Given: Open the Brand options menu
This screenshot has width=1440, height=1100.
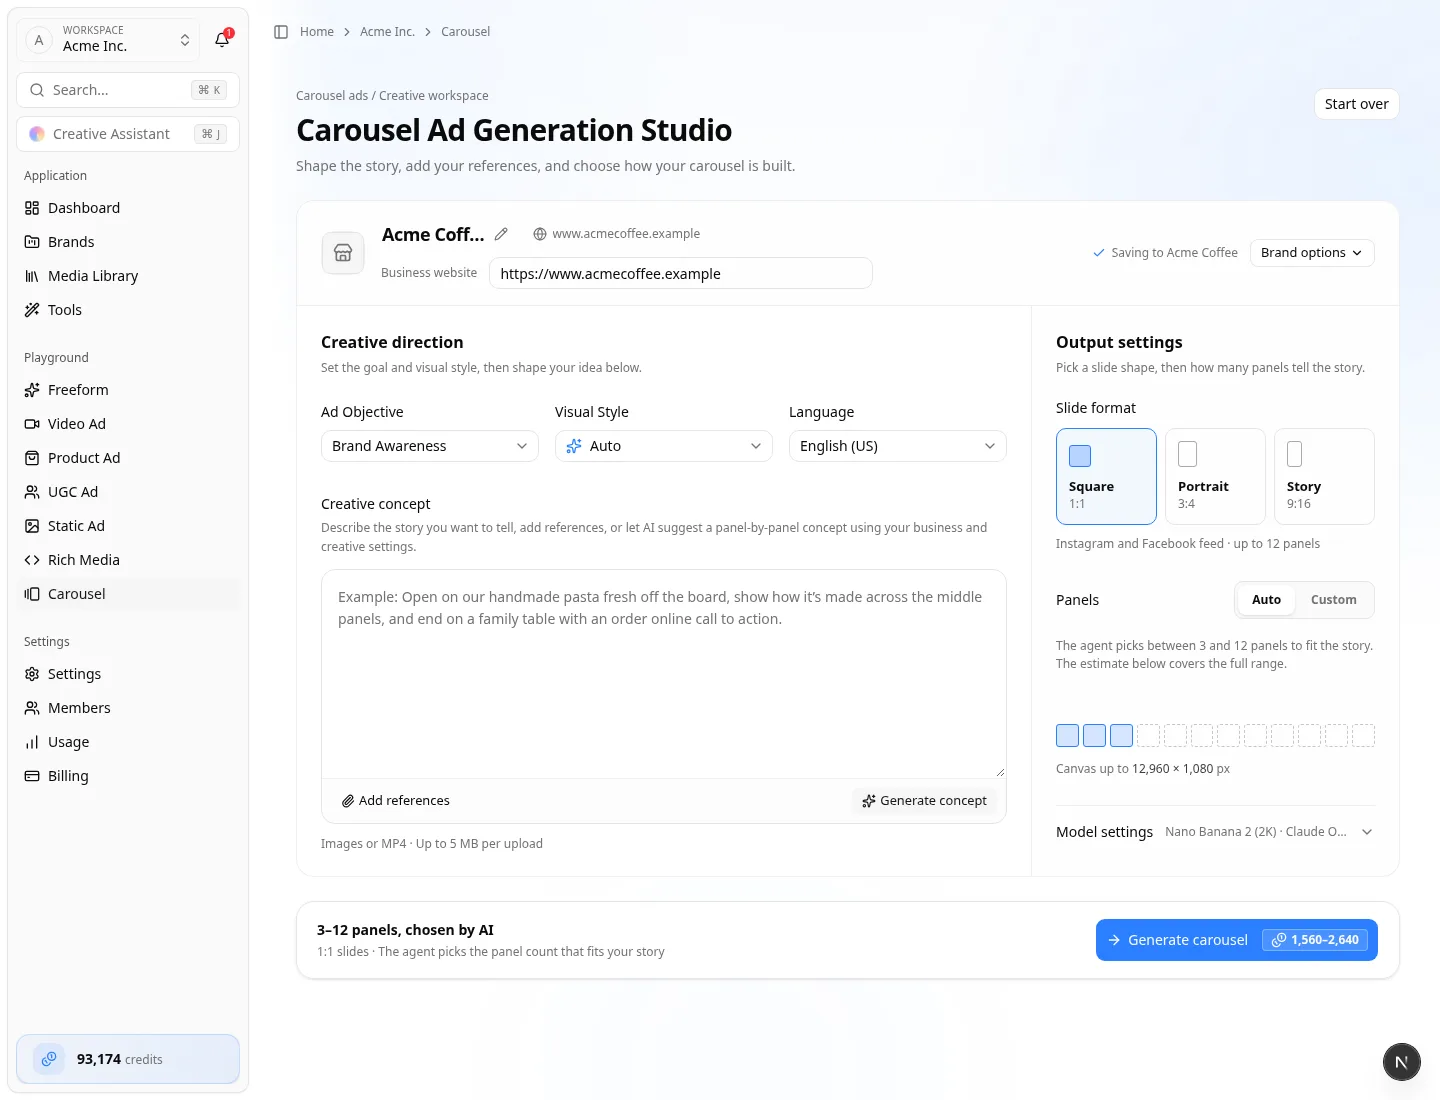Looking at the screenshot, I should click(x=1312, y=253).
